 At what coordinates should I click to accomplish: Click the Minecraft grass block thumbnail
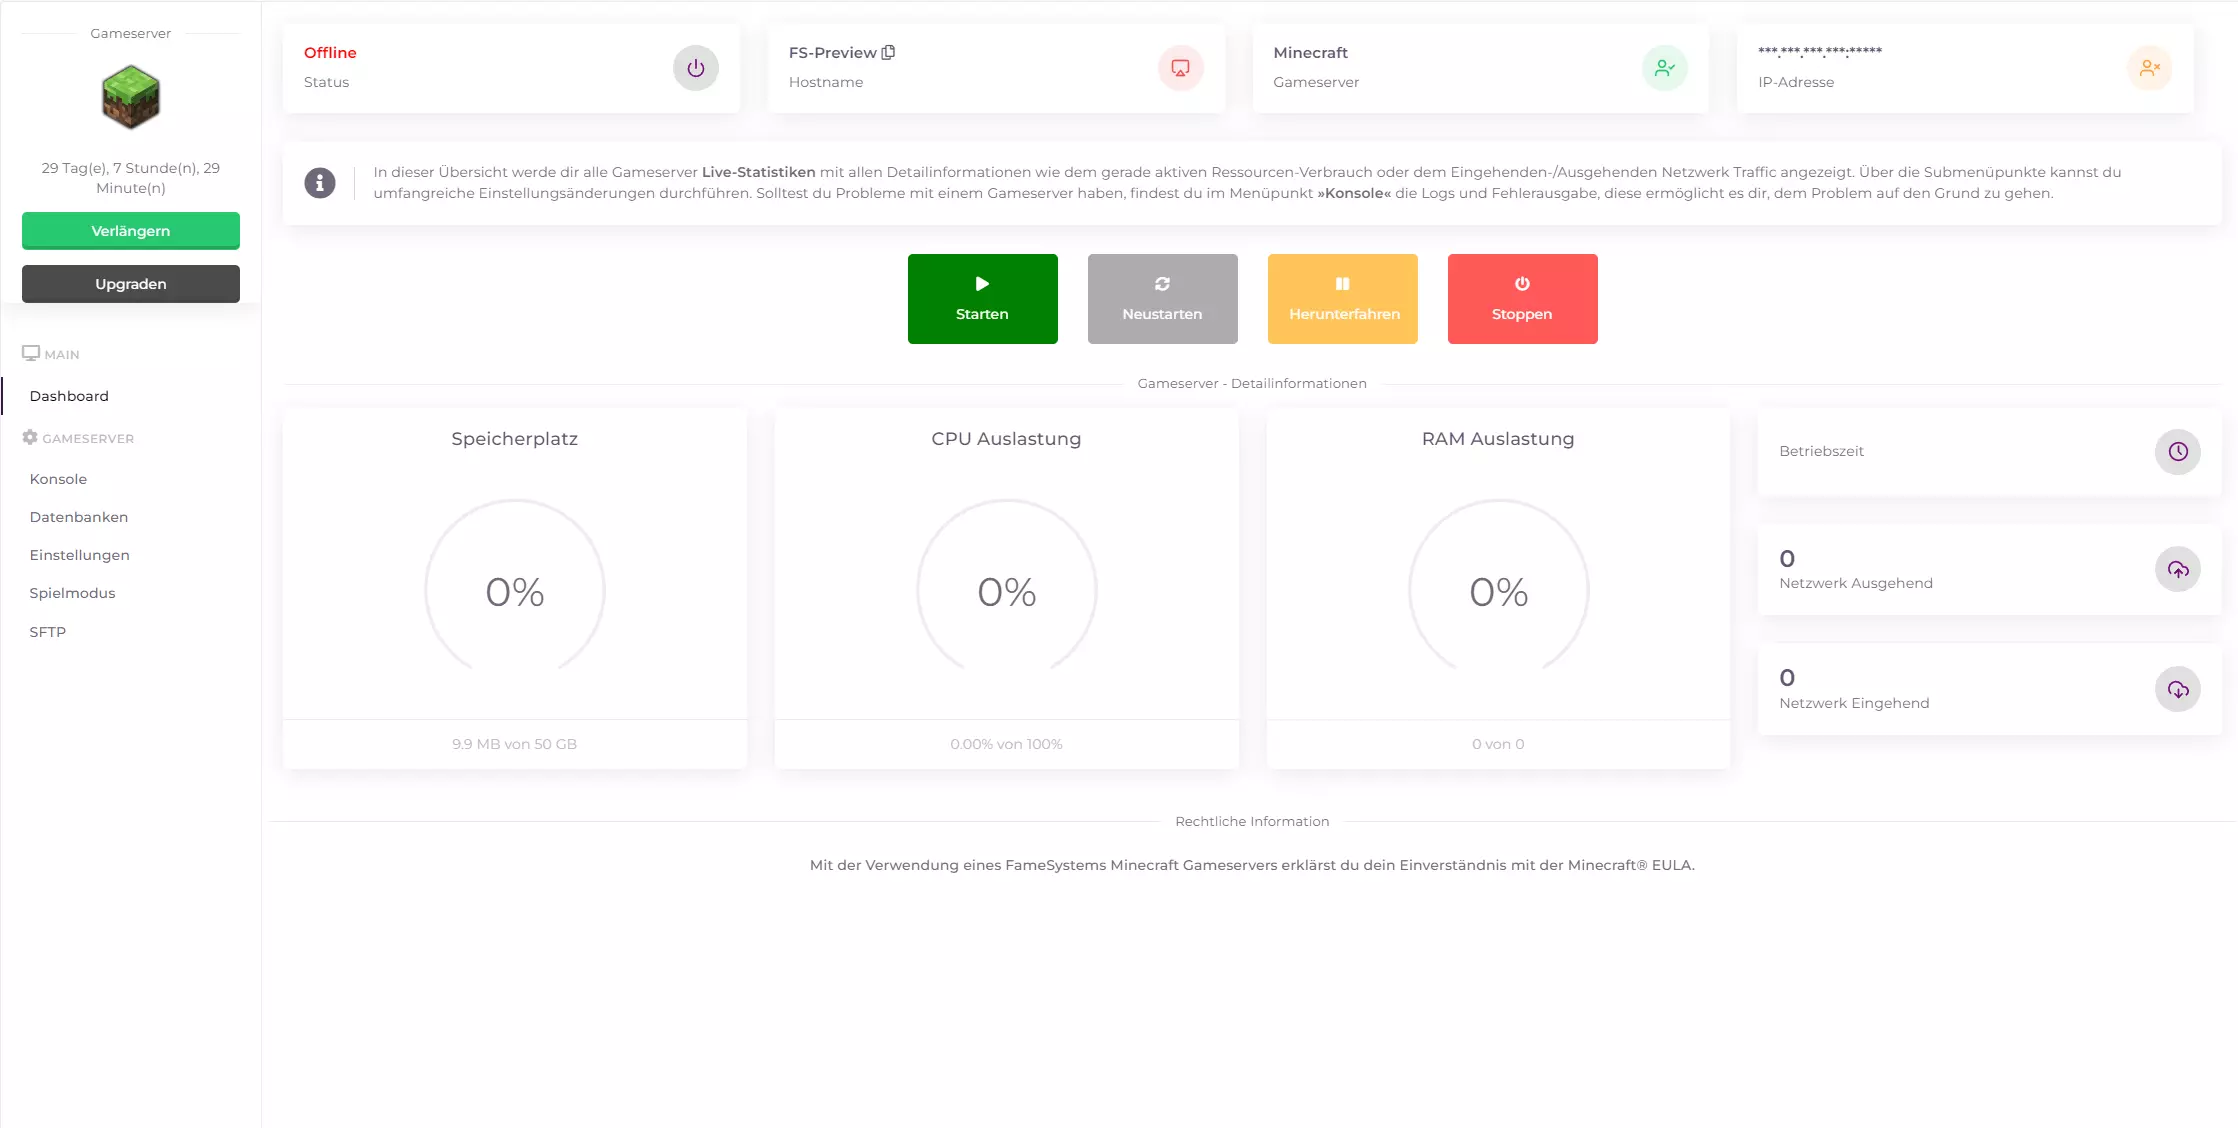[131, 97]
